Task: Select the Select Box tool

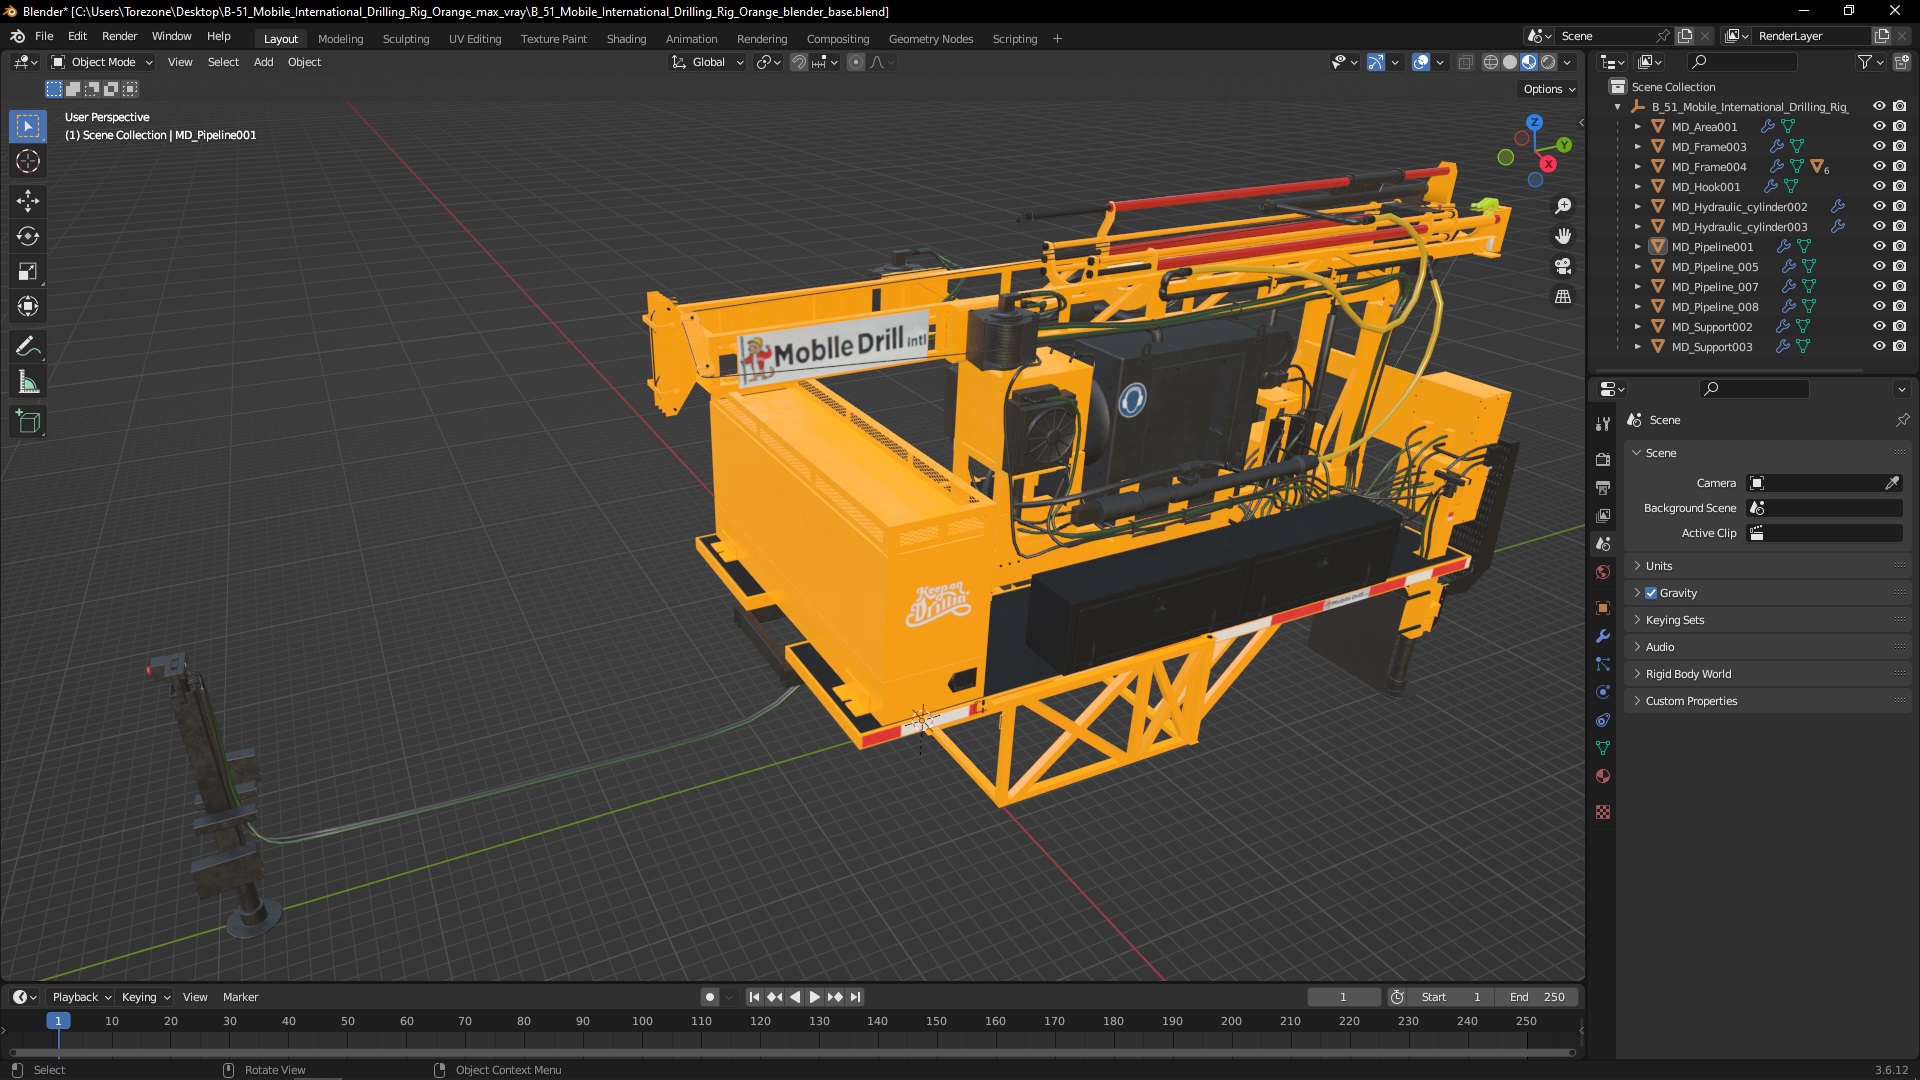Action: (28, 126)
